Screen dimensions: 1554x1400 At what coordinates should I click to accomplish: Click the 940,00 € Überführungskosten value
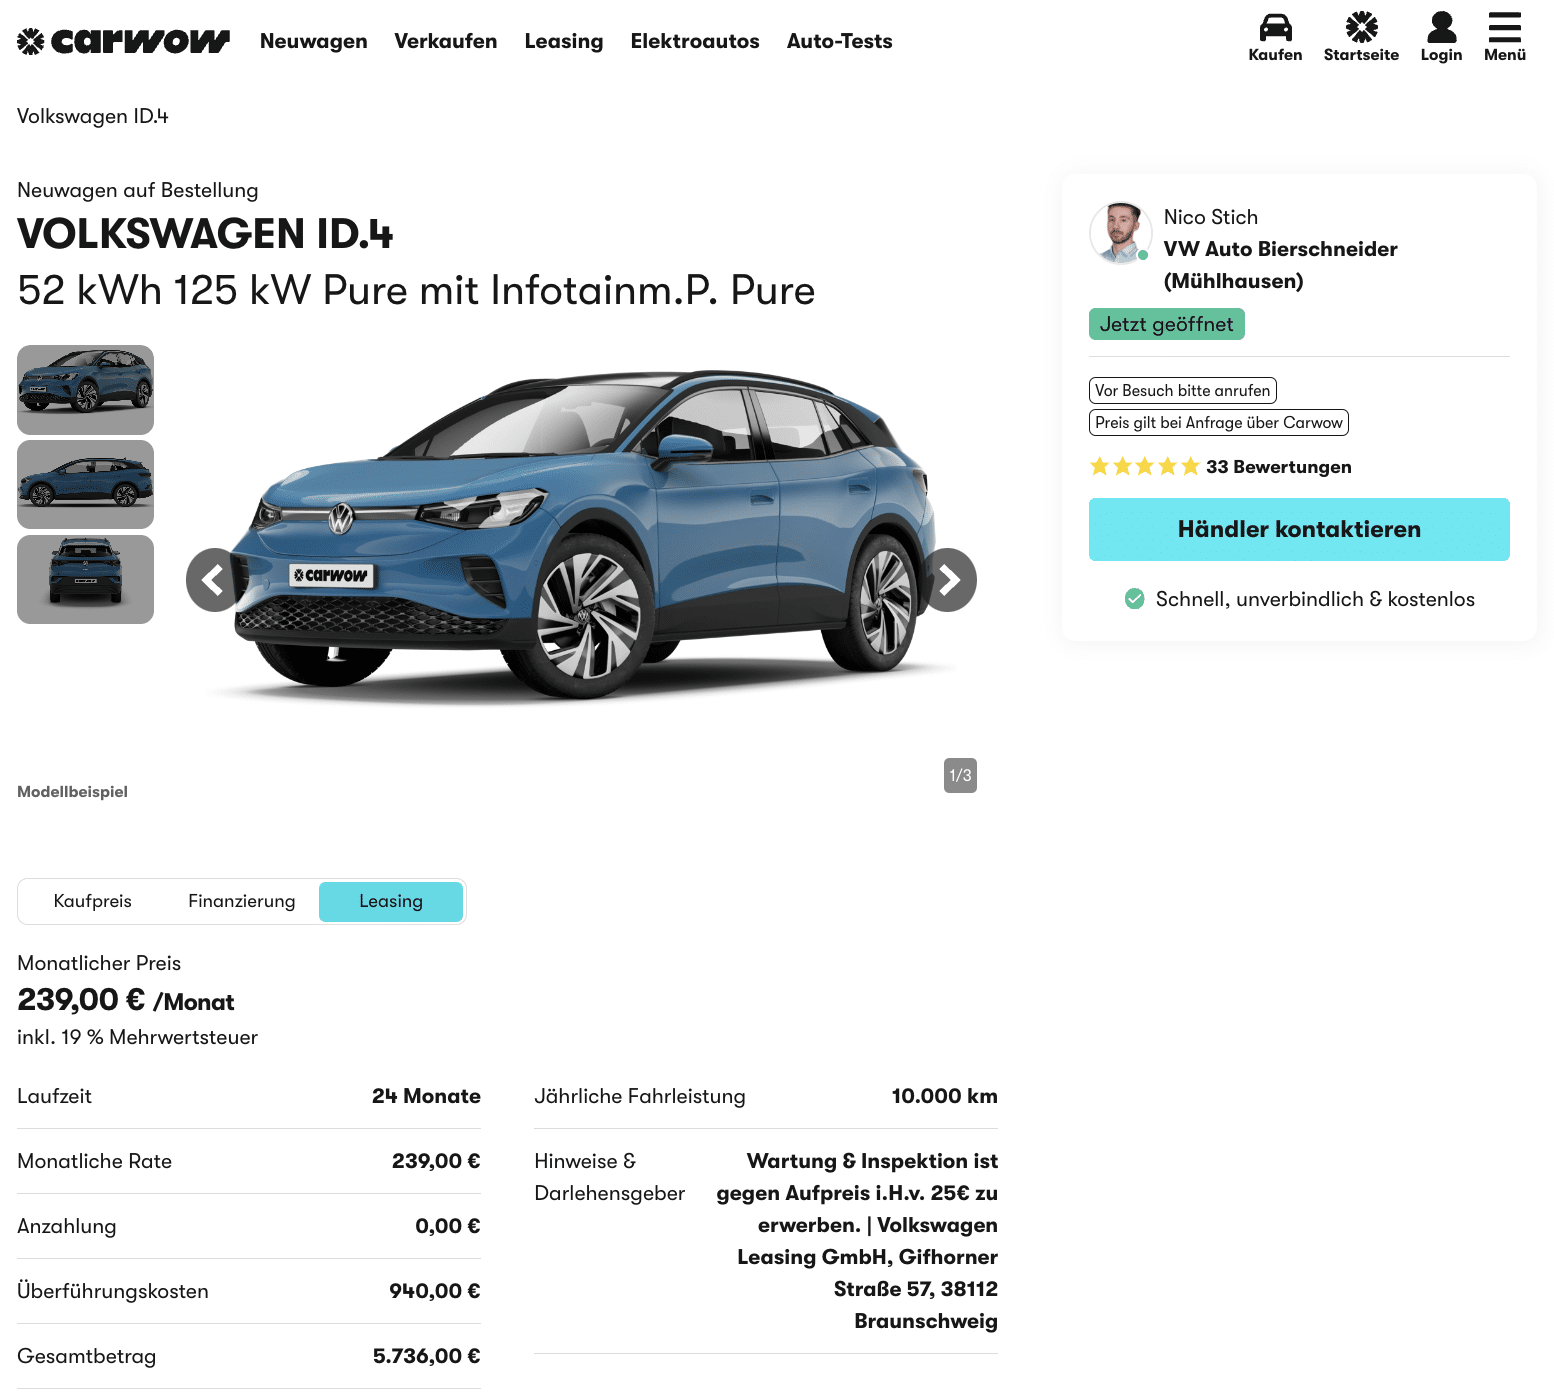pos(435,1291)
